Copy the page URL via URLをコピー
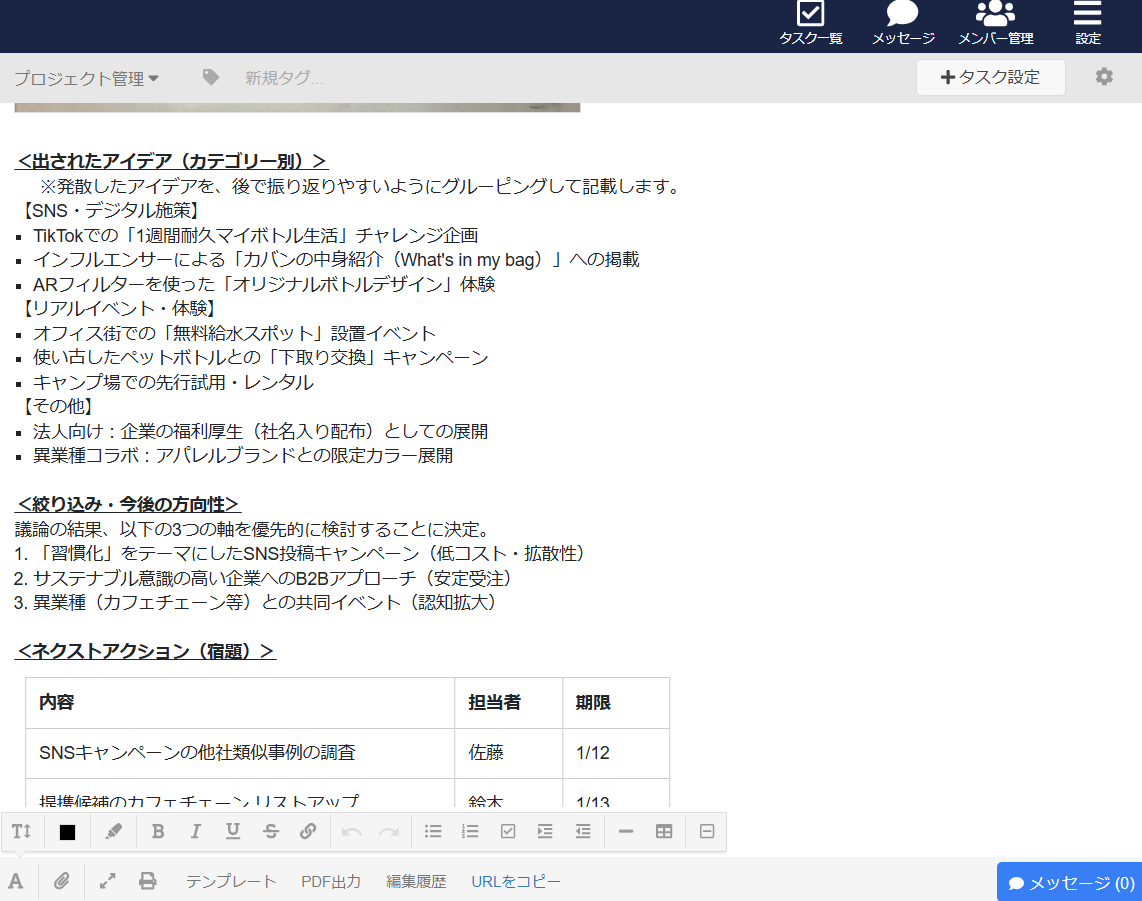Viewport: 1142px width, 901px height. [515, 881]
